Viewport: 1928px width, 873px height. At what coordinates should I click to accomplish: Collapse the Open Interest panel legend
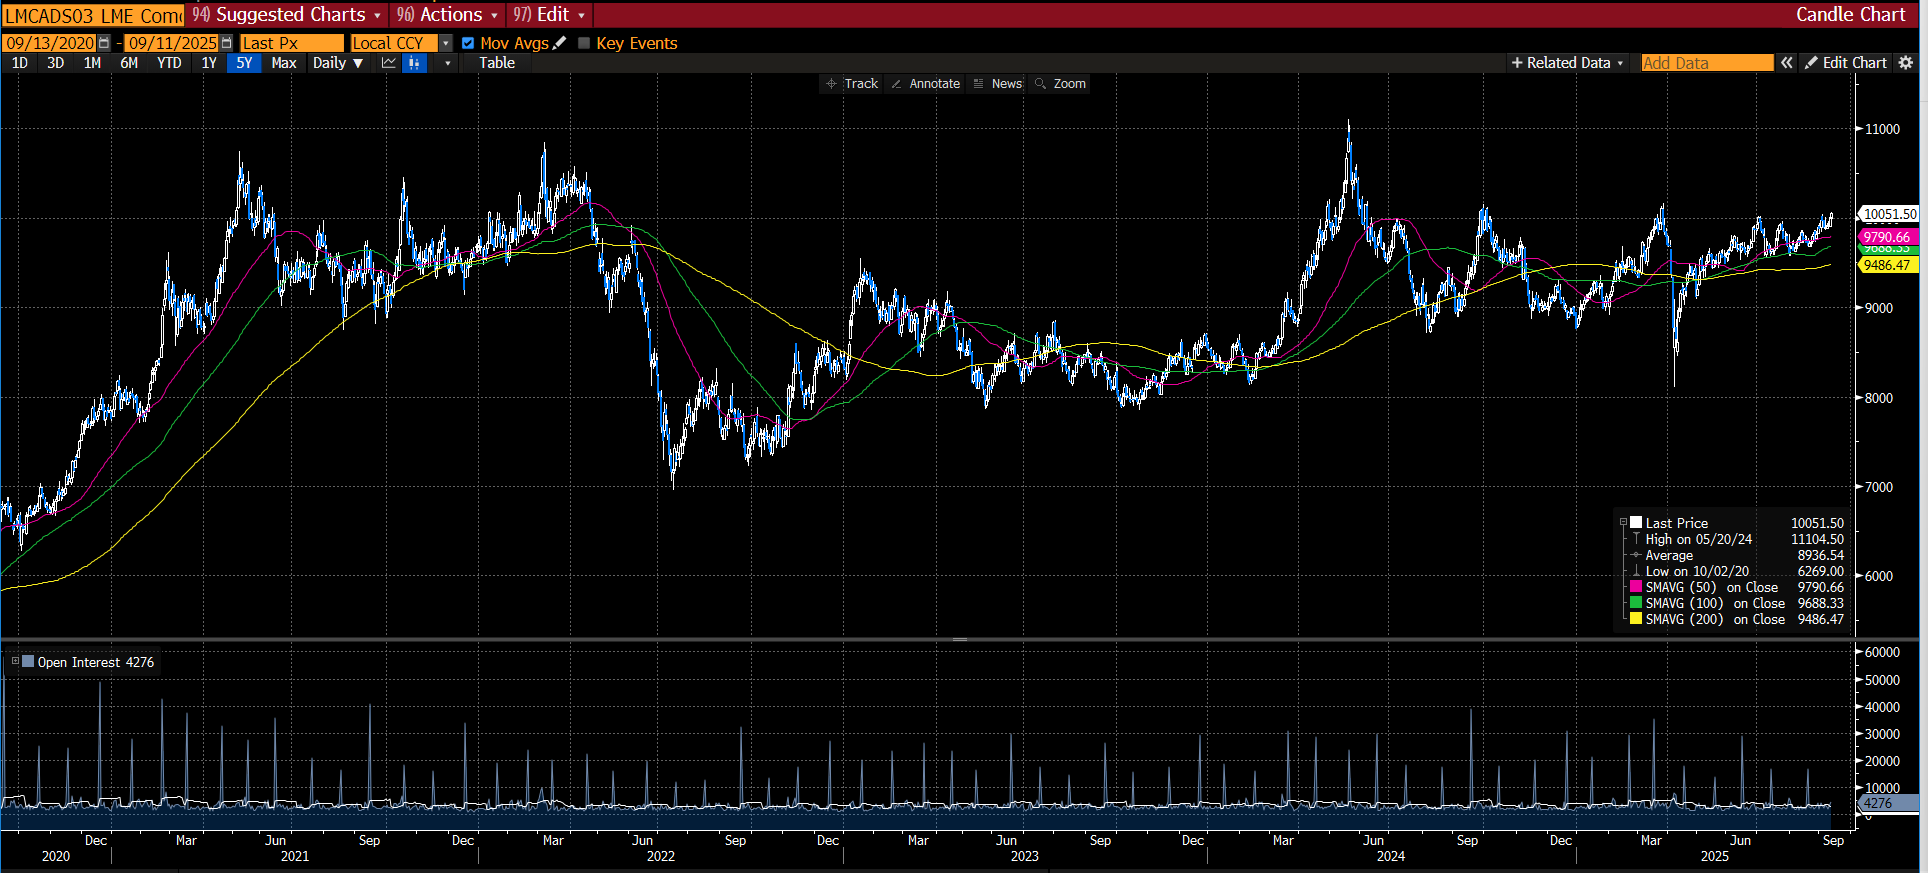click(x=15, y=662)
